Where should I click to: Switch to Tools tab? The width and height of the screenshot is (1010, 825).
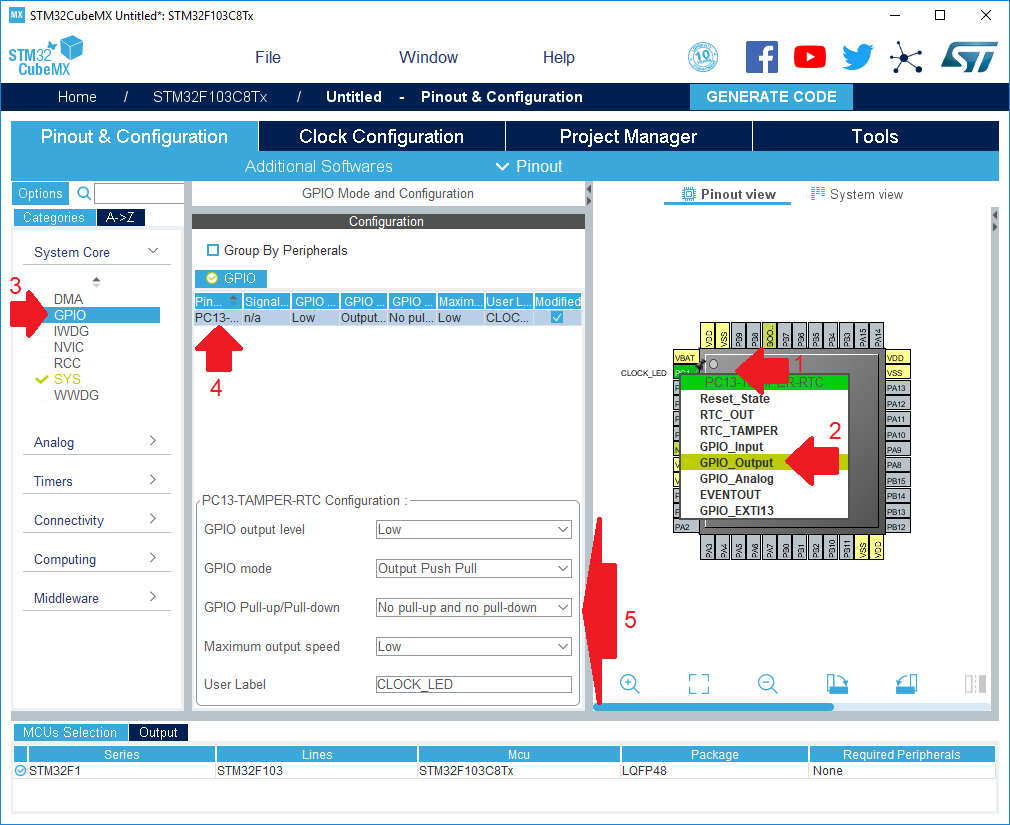875,136
